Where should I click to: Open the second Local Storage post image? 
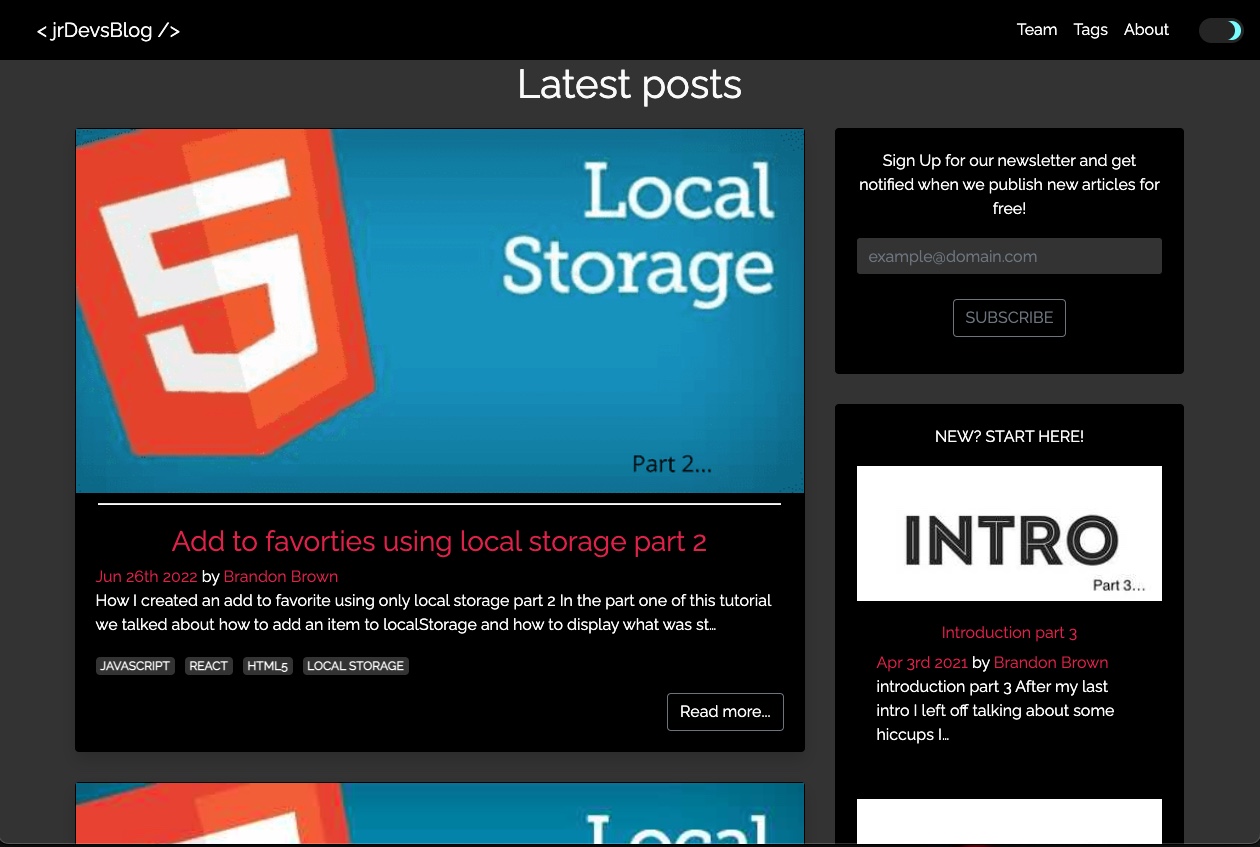pyautogui.click(x=440, y=814)
